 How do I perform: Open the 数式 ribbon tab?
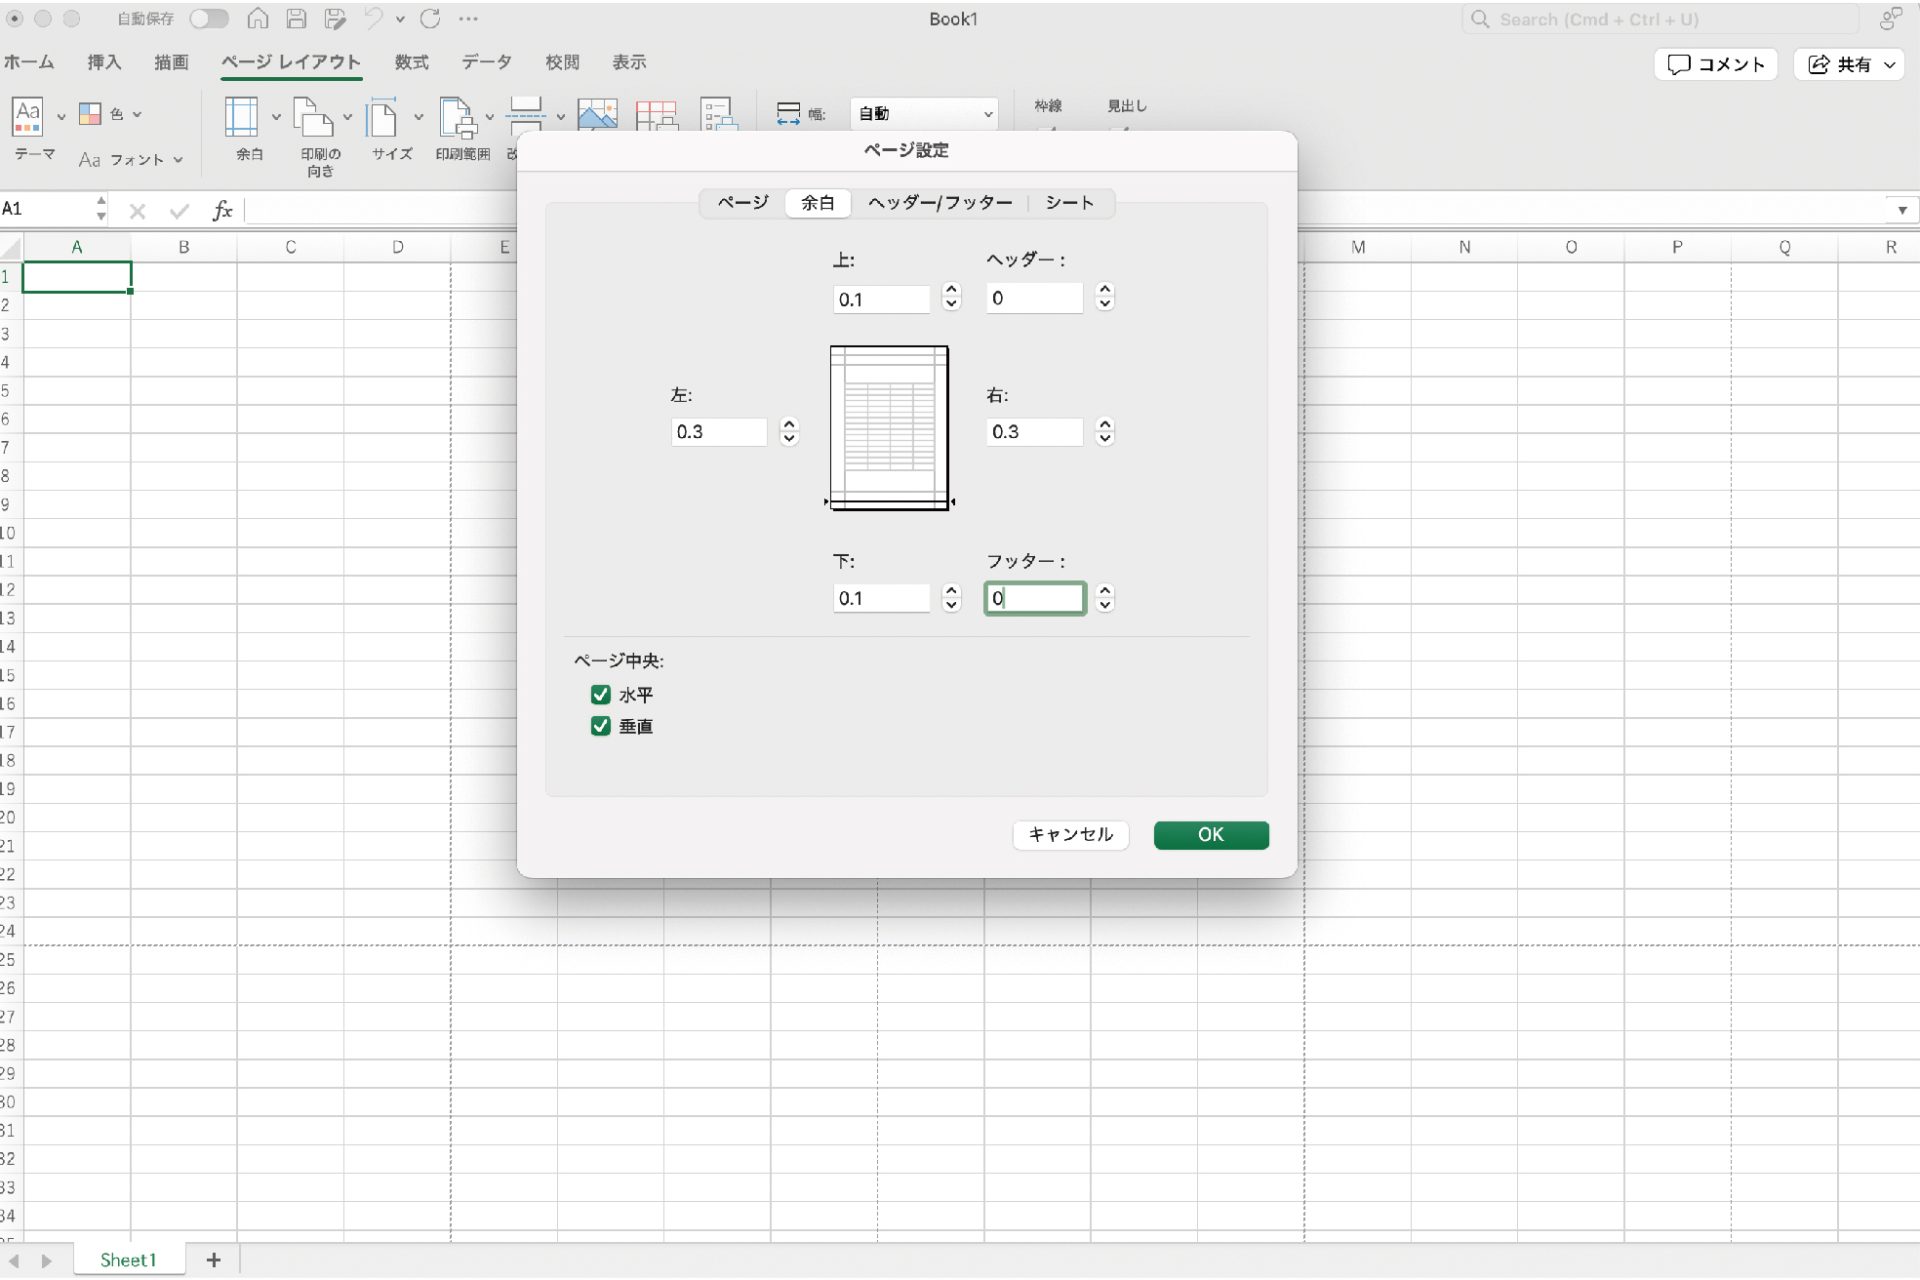(411, 62)
